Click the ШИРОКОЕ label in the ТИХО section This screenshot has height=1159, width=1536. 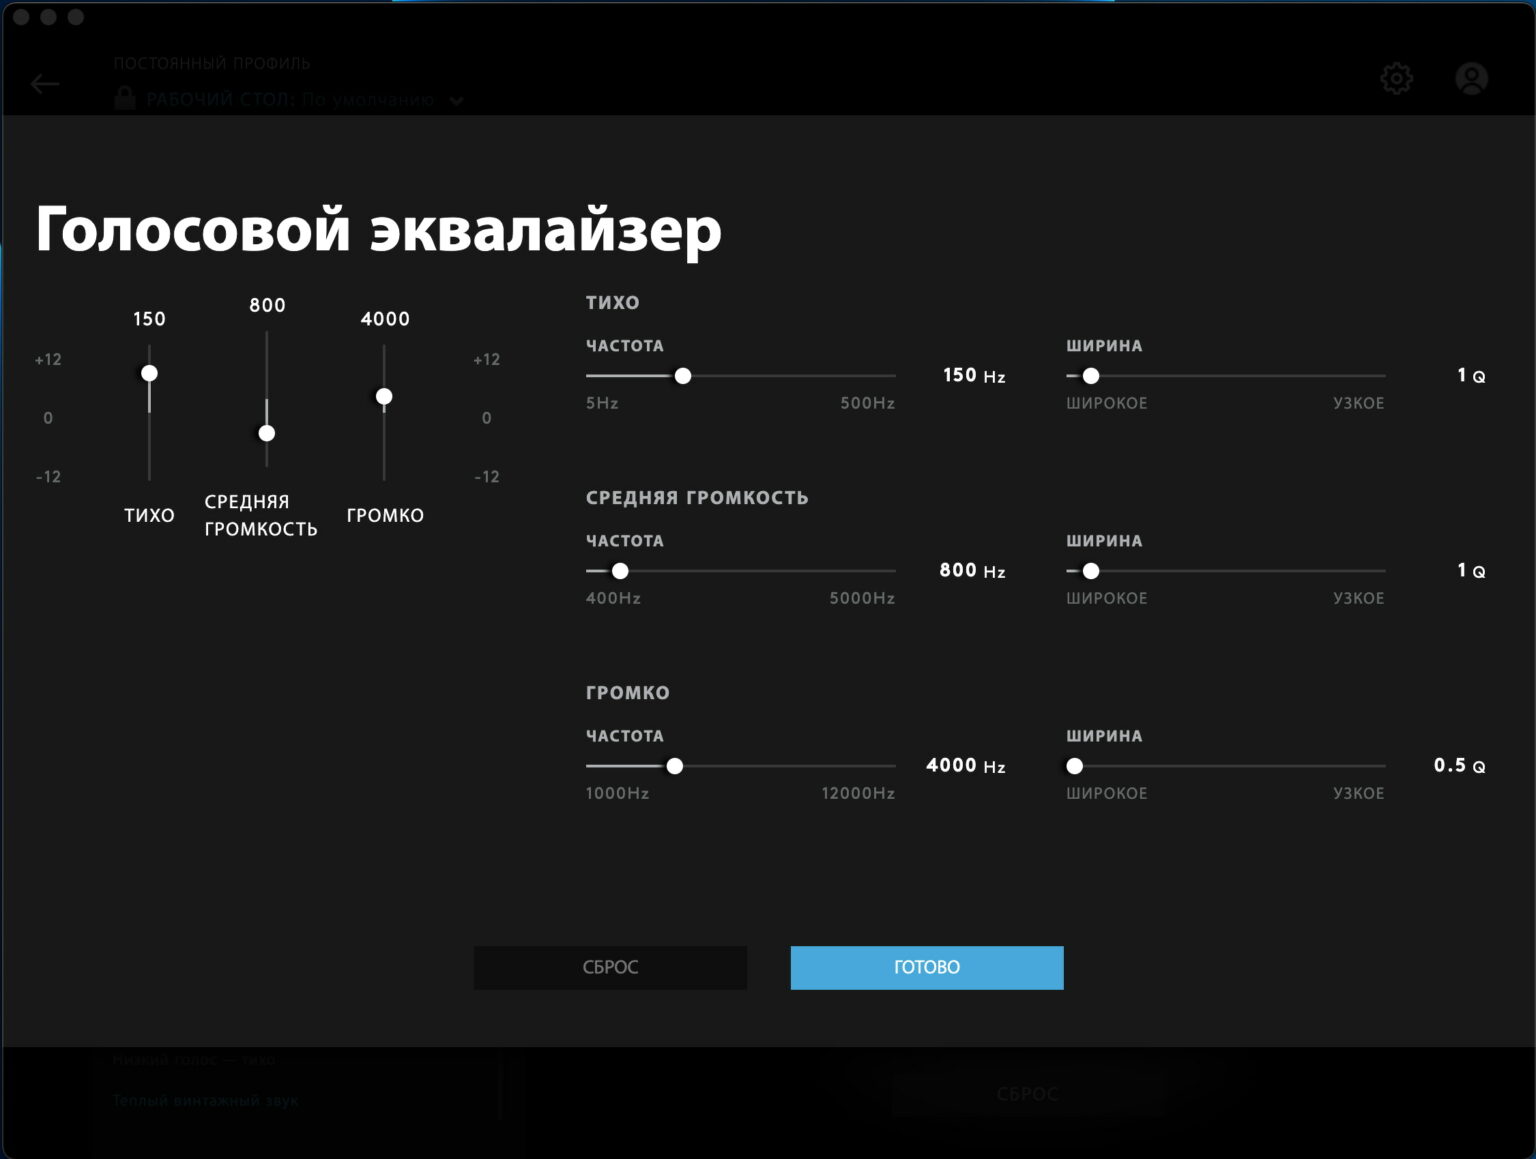coord(1106,403)
